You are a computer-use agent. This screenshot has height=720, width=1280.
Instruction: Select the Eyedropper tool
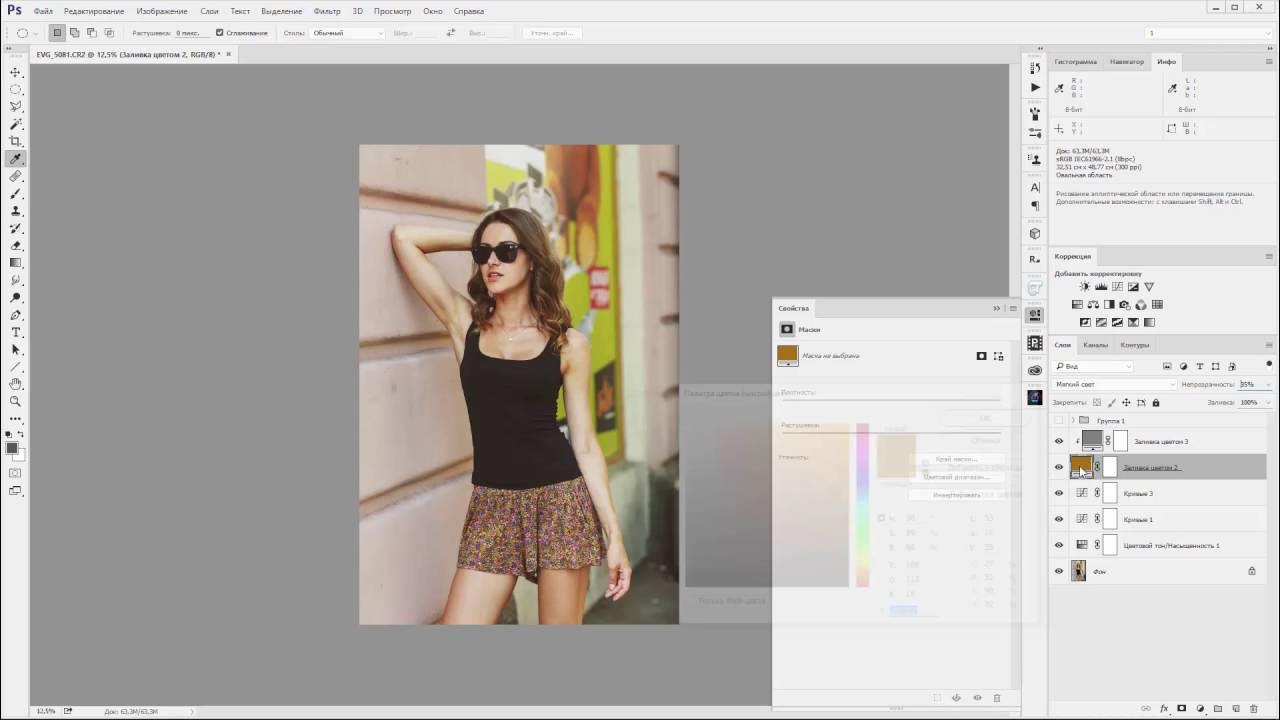pyautogui.click(x=15, y=159)
